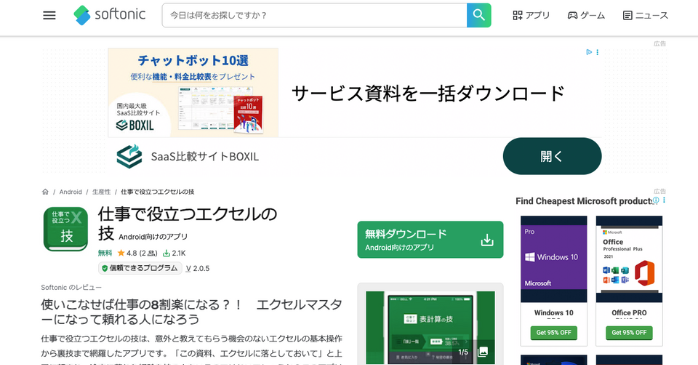Go to home via breadcrumb house icon
698x365 pixels.
(45, 192)
